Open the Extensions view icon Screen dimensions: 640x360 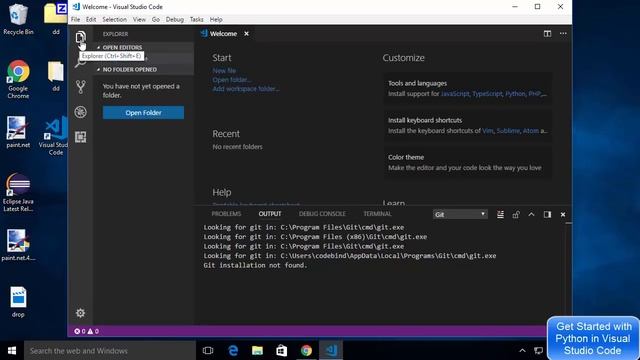[x=80, y=137]
